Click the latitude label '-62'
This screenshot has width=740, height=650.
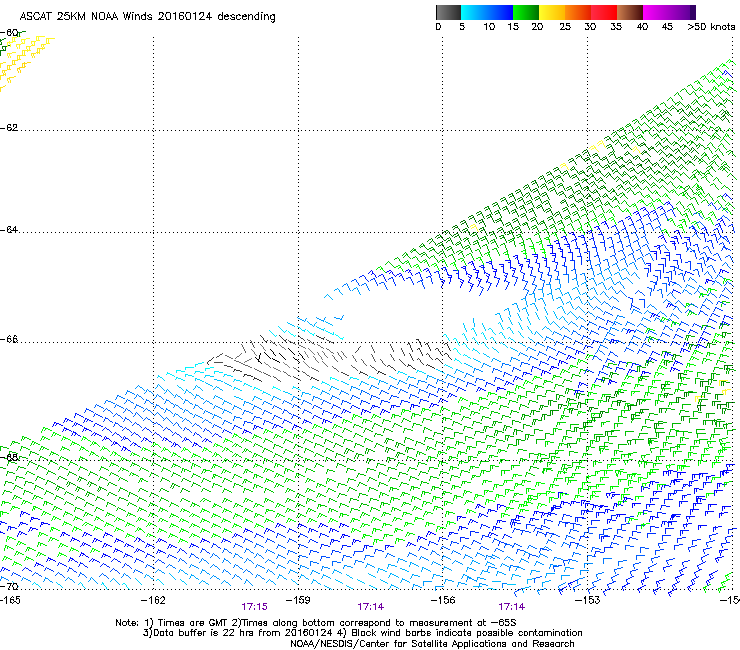click(x=9, y=128)
